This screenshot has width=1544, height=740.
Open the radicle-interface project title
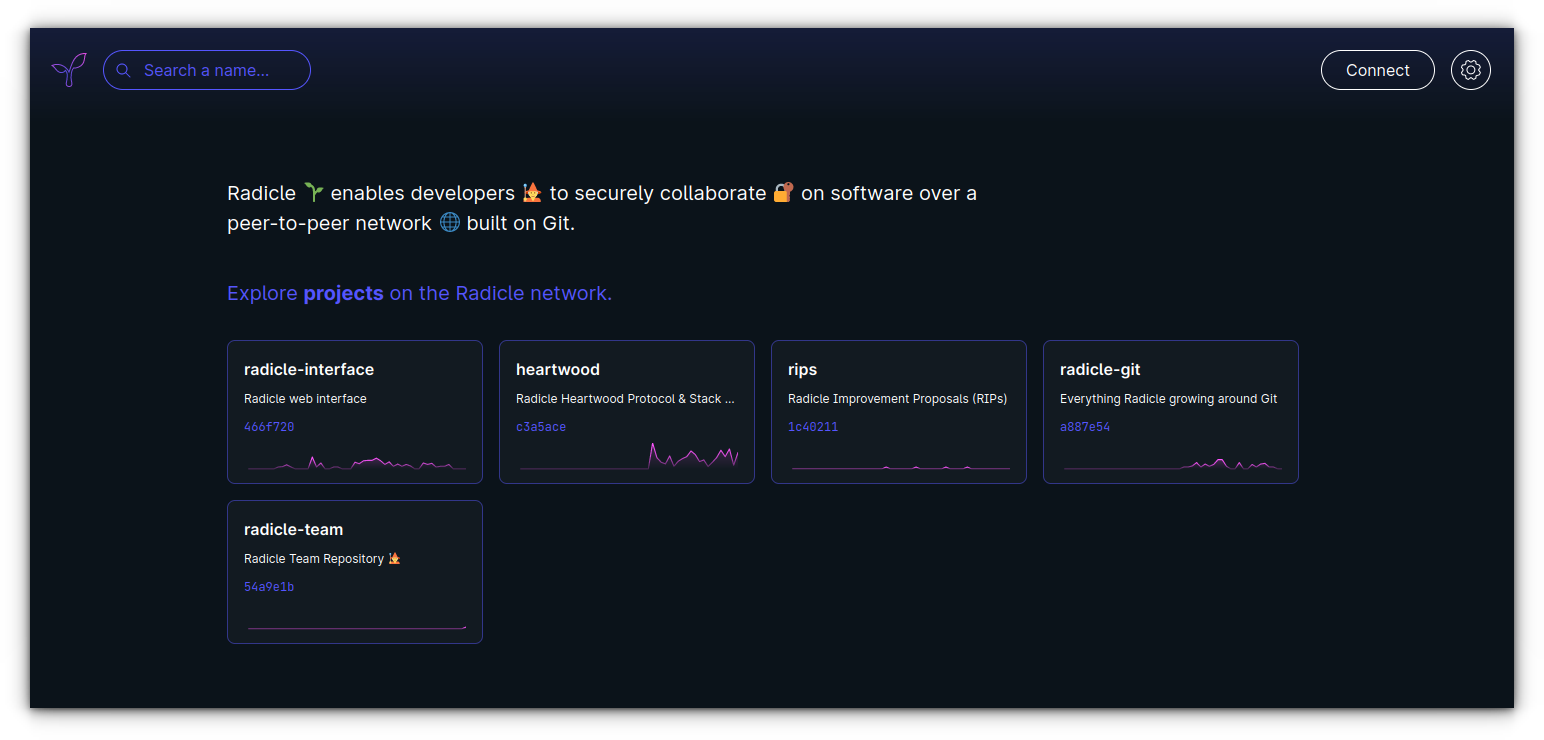[309, 369]
